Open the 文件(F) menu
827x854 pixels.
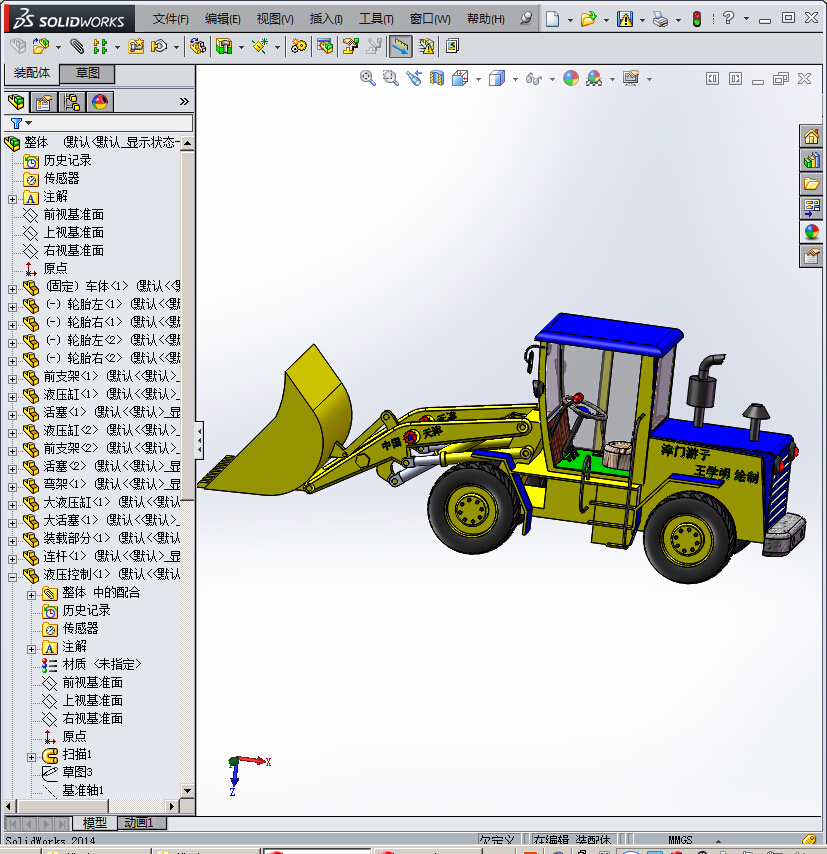(171, 19)
